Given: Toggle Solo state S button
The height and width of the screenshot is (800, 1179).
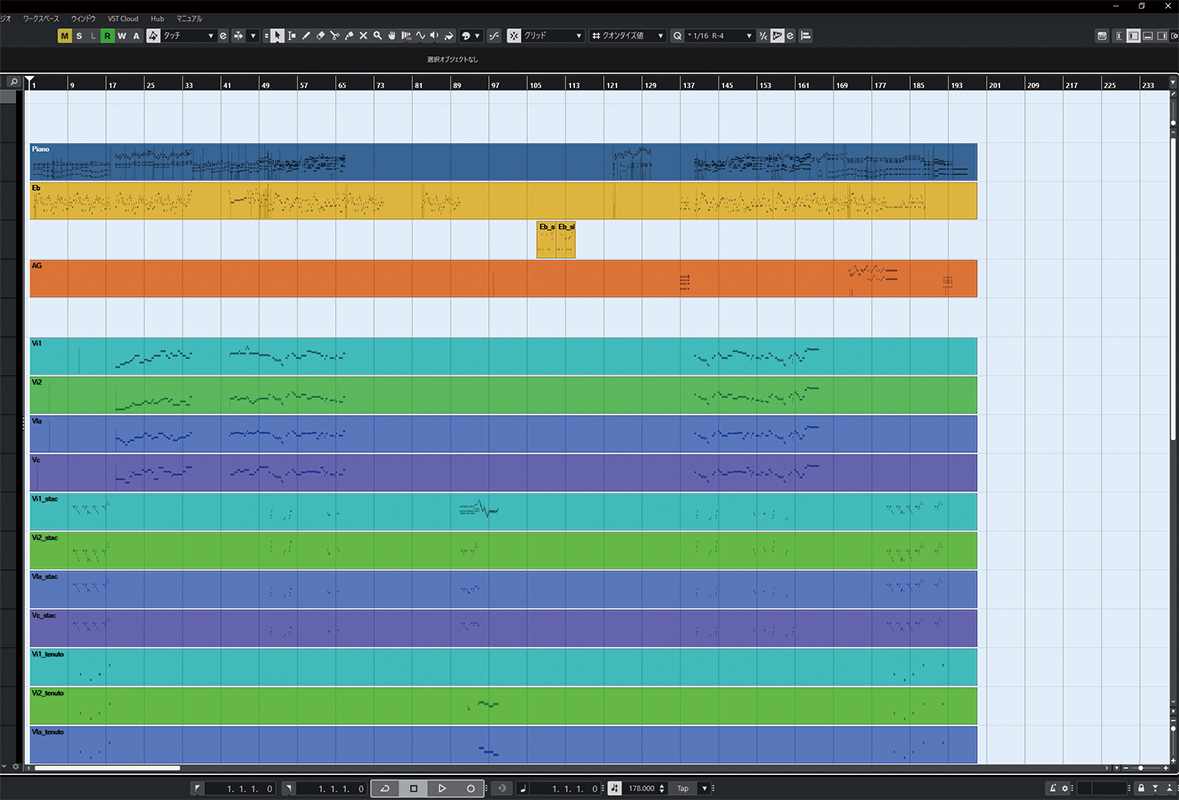Looking at the screenshot, I should tap(79, 36).
